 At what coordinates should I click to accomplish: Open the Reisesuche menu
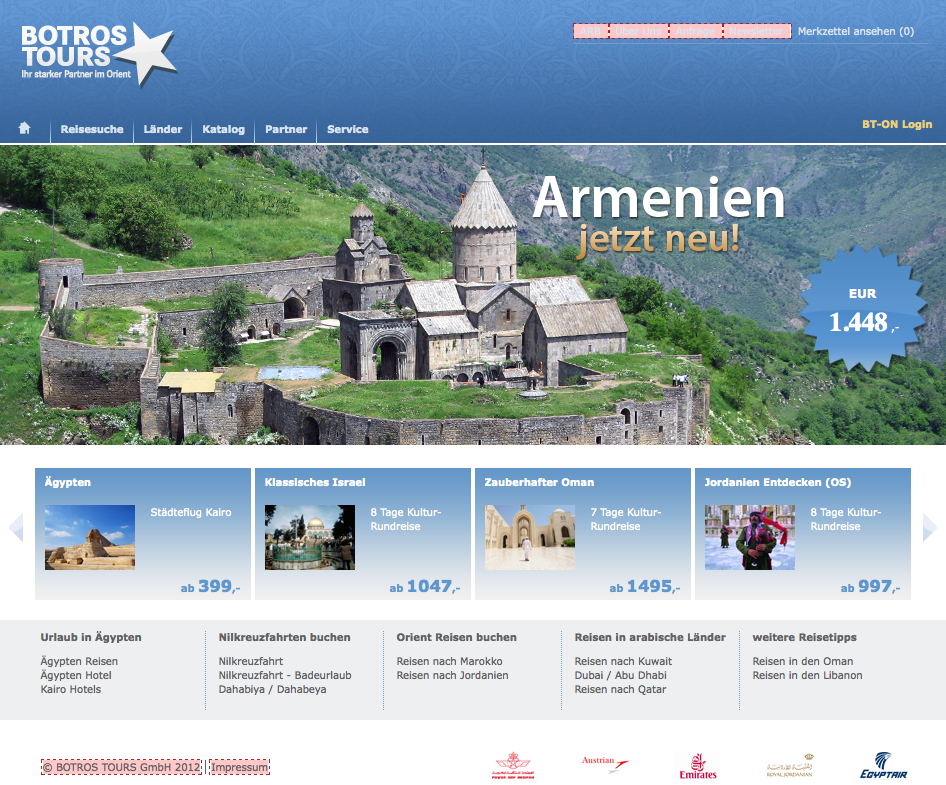[x=92, y=129]
